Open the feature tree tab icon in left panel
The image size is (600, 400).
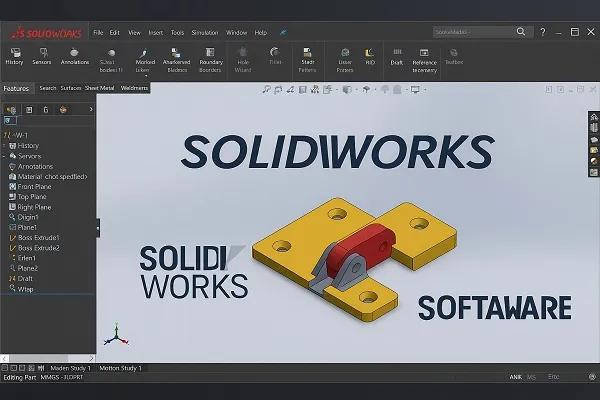pos(11,110)
